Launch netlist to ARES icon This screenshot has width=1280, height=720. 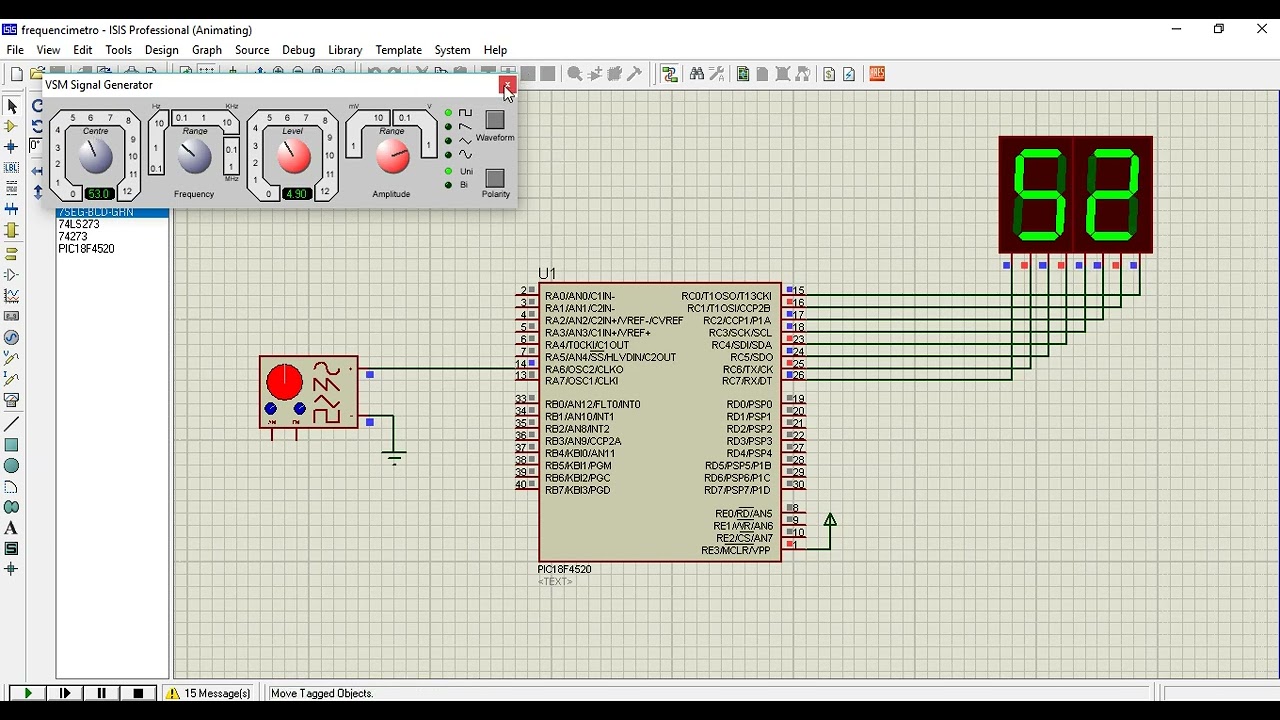(877, 74)
